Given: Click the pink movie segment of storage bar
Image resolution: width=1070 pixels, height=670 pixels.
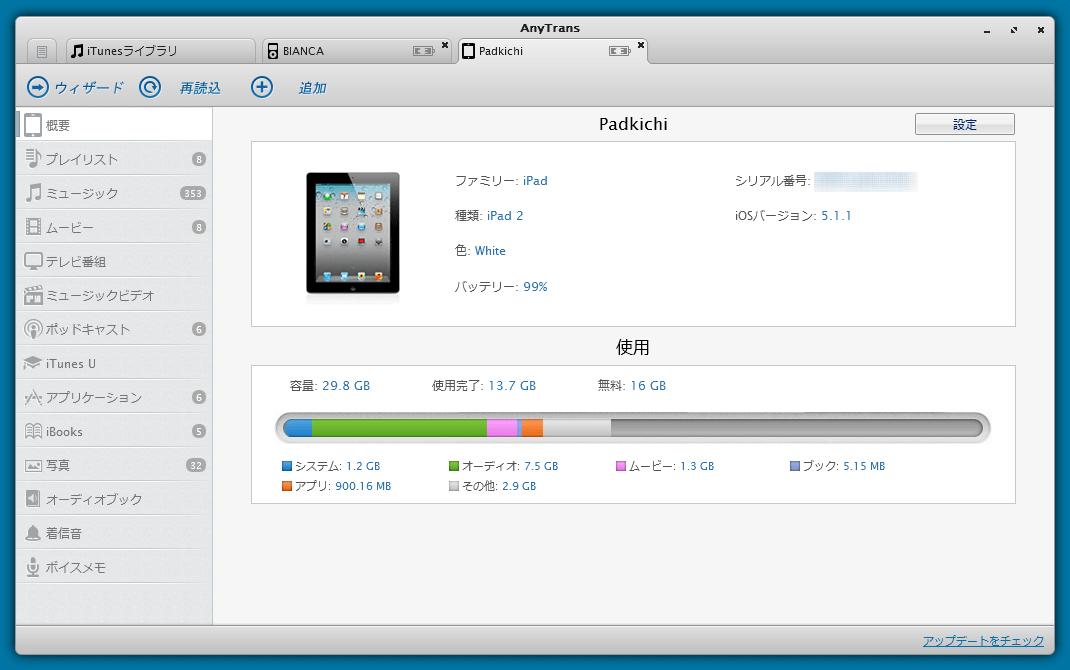Looking at the screenshot, I should [502, 428].
